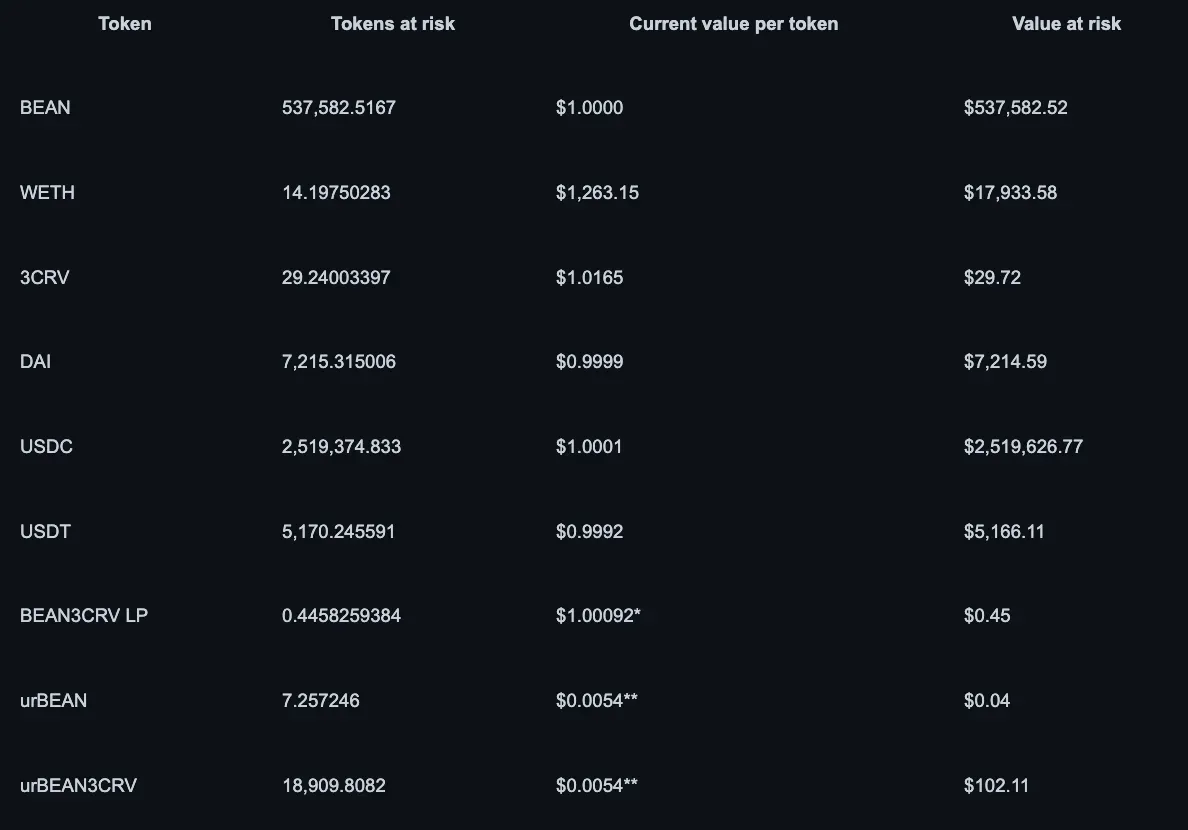Click the USDC token row label
Screen dimensions: 1188x830
pyautogui.click(x=46, y=446)
